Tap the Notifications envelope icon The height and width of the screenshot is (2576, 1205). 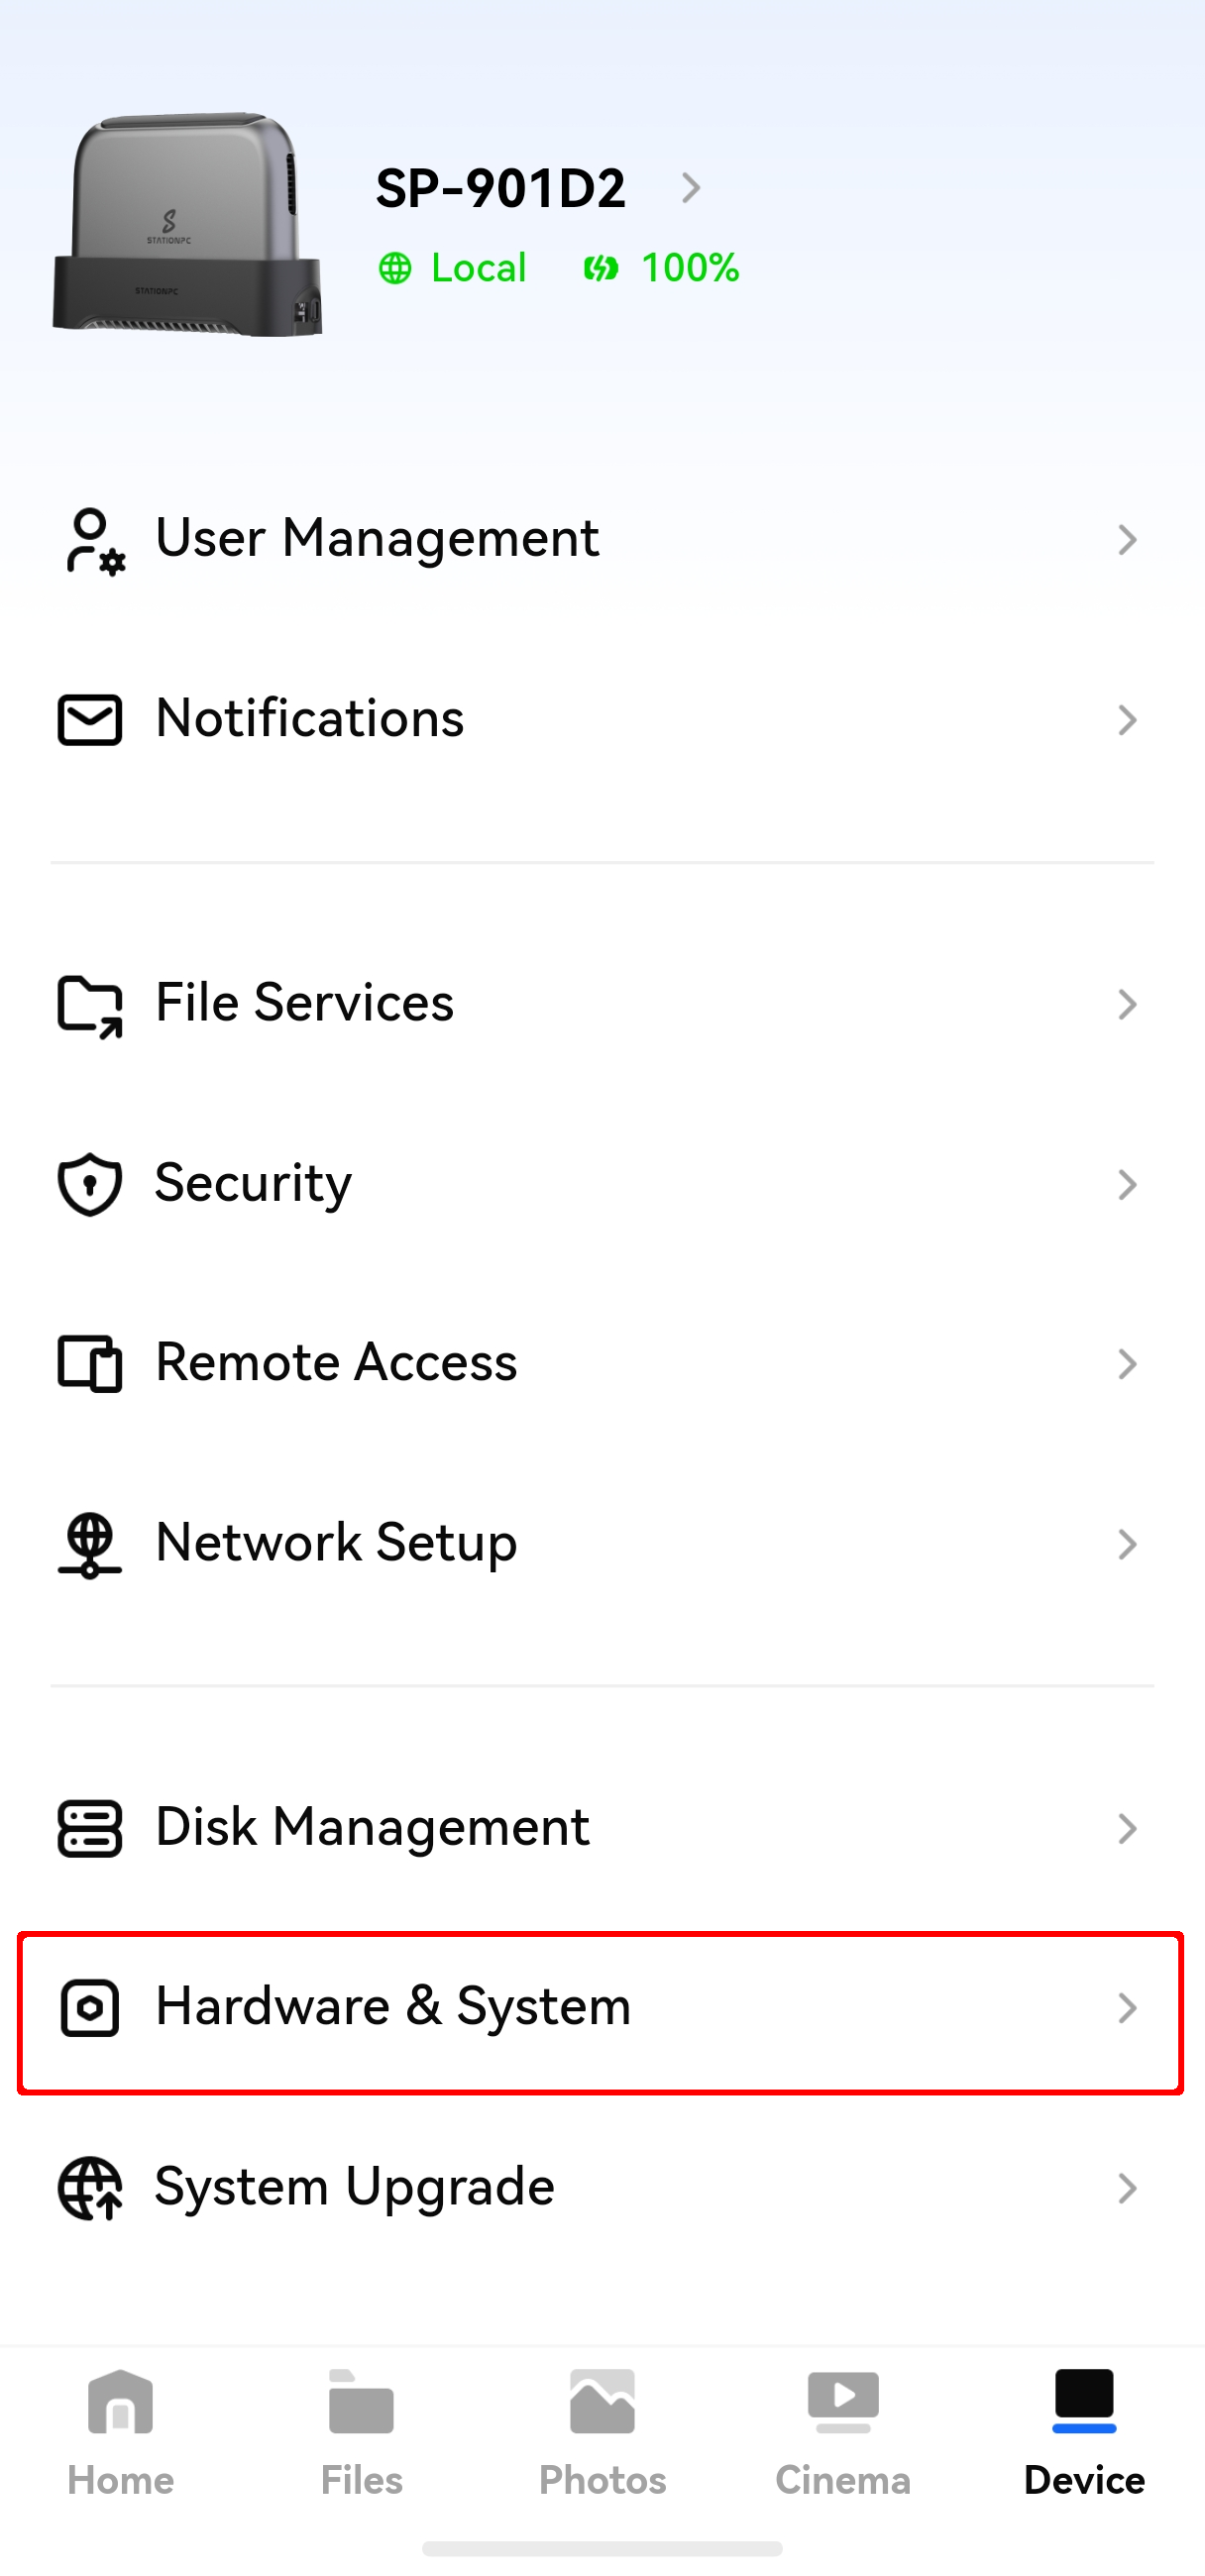click(90, 720)
